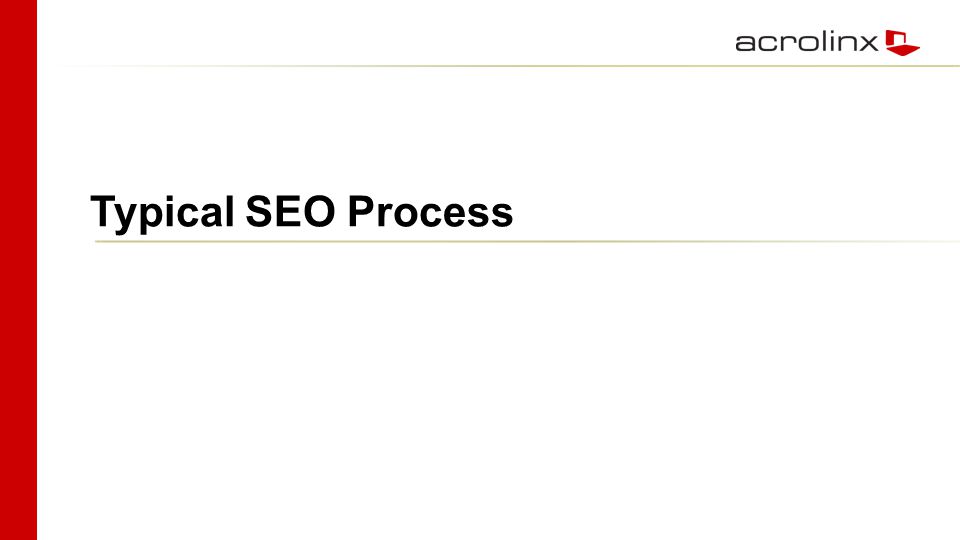Click the final s in Process
The image size is (960, 540).
pos(503,215)
